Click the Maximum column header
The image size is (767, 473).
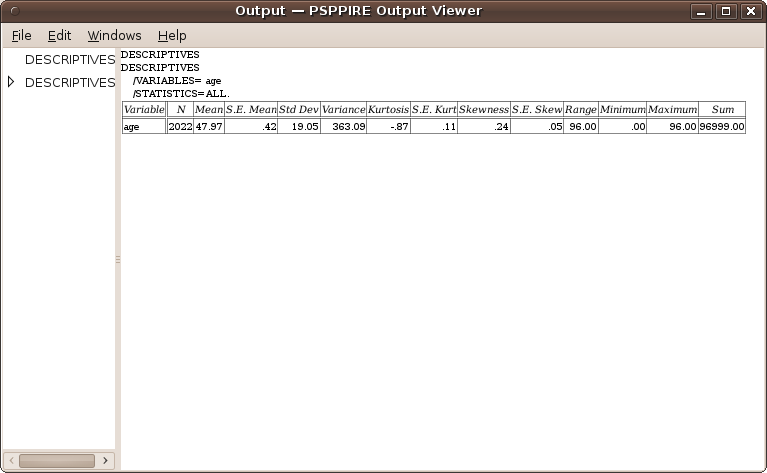coord(673,110)
